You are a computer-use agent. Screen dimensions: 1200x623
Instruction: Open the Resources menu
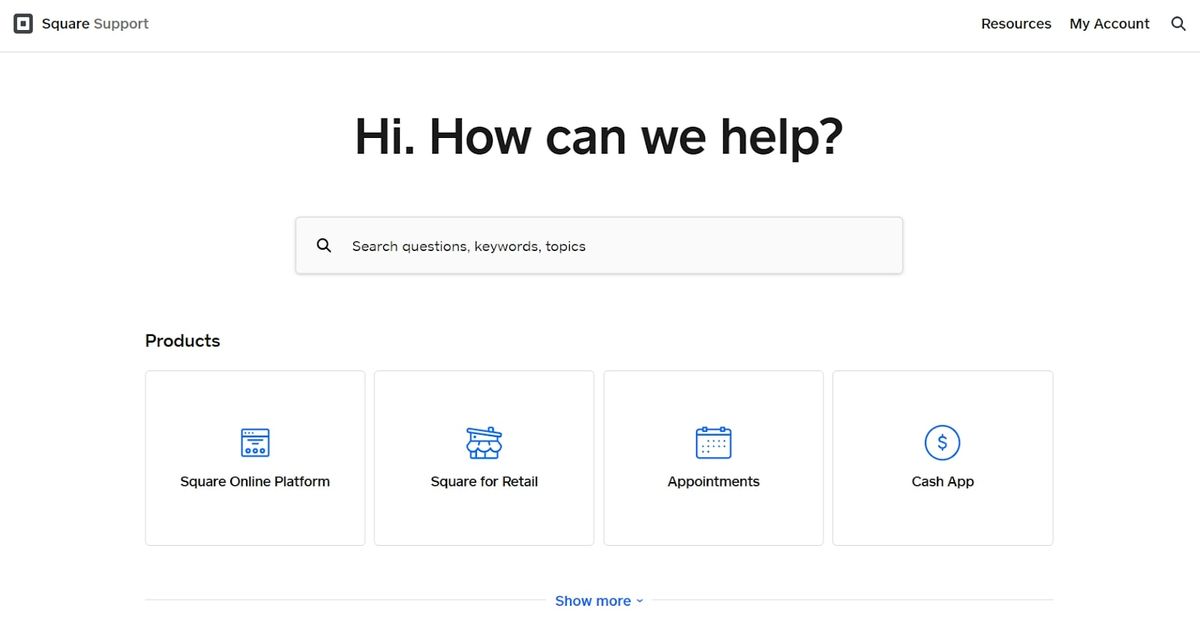click(1016, 23)
